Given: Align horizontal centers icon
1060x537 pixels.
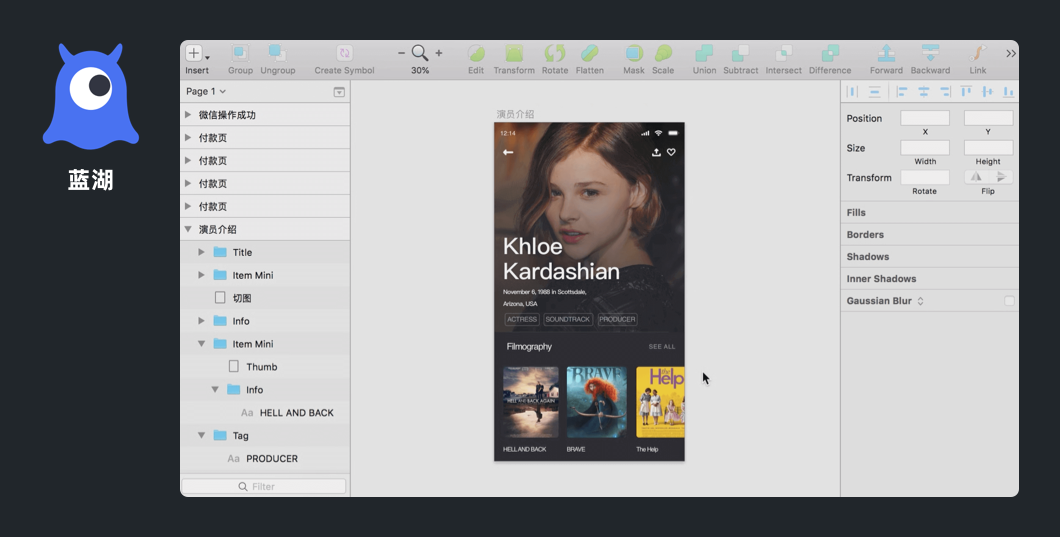Looking at the screenshot, I should coord(923,91).
